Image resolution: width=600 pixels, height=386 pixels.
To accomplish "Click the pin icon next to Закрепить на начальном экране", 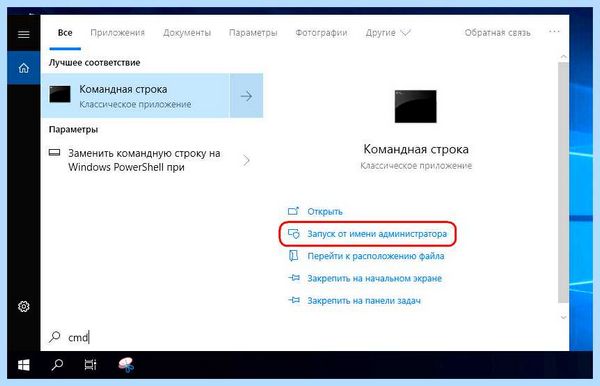I will coord(293,278).
